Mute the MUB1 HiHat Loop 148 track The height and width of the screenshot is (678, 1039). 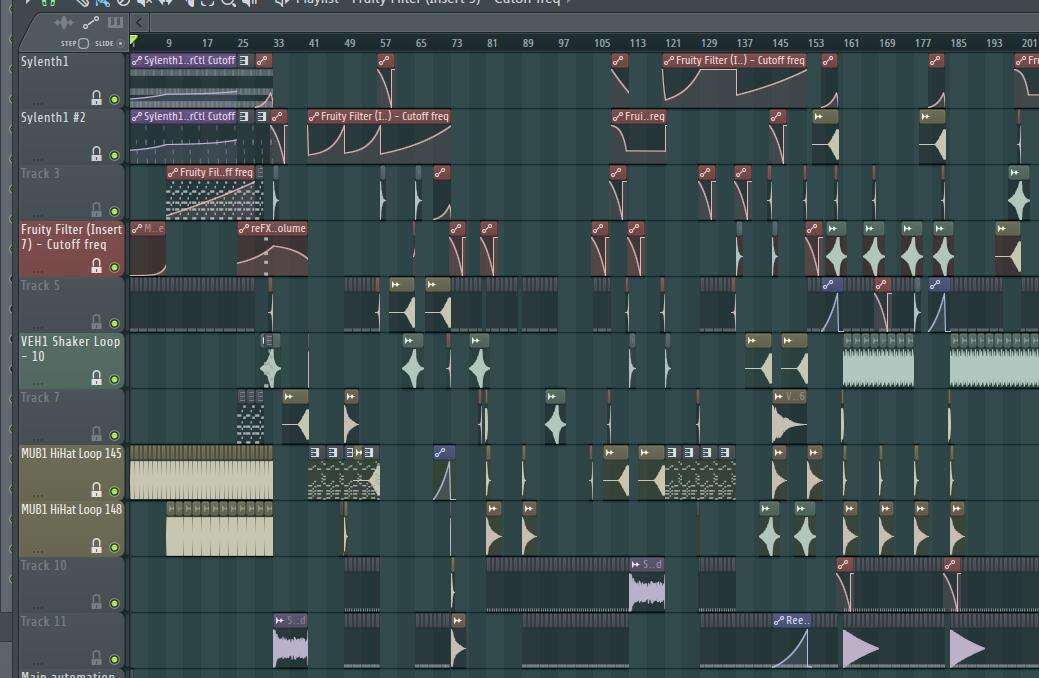click(114, 547)
